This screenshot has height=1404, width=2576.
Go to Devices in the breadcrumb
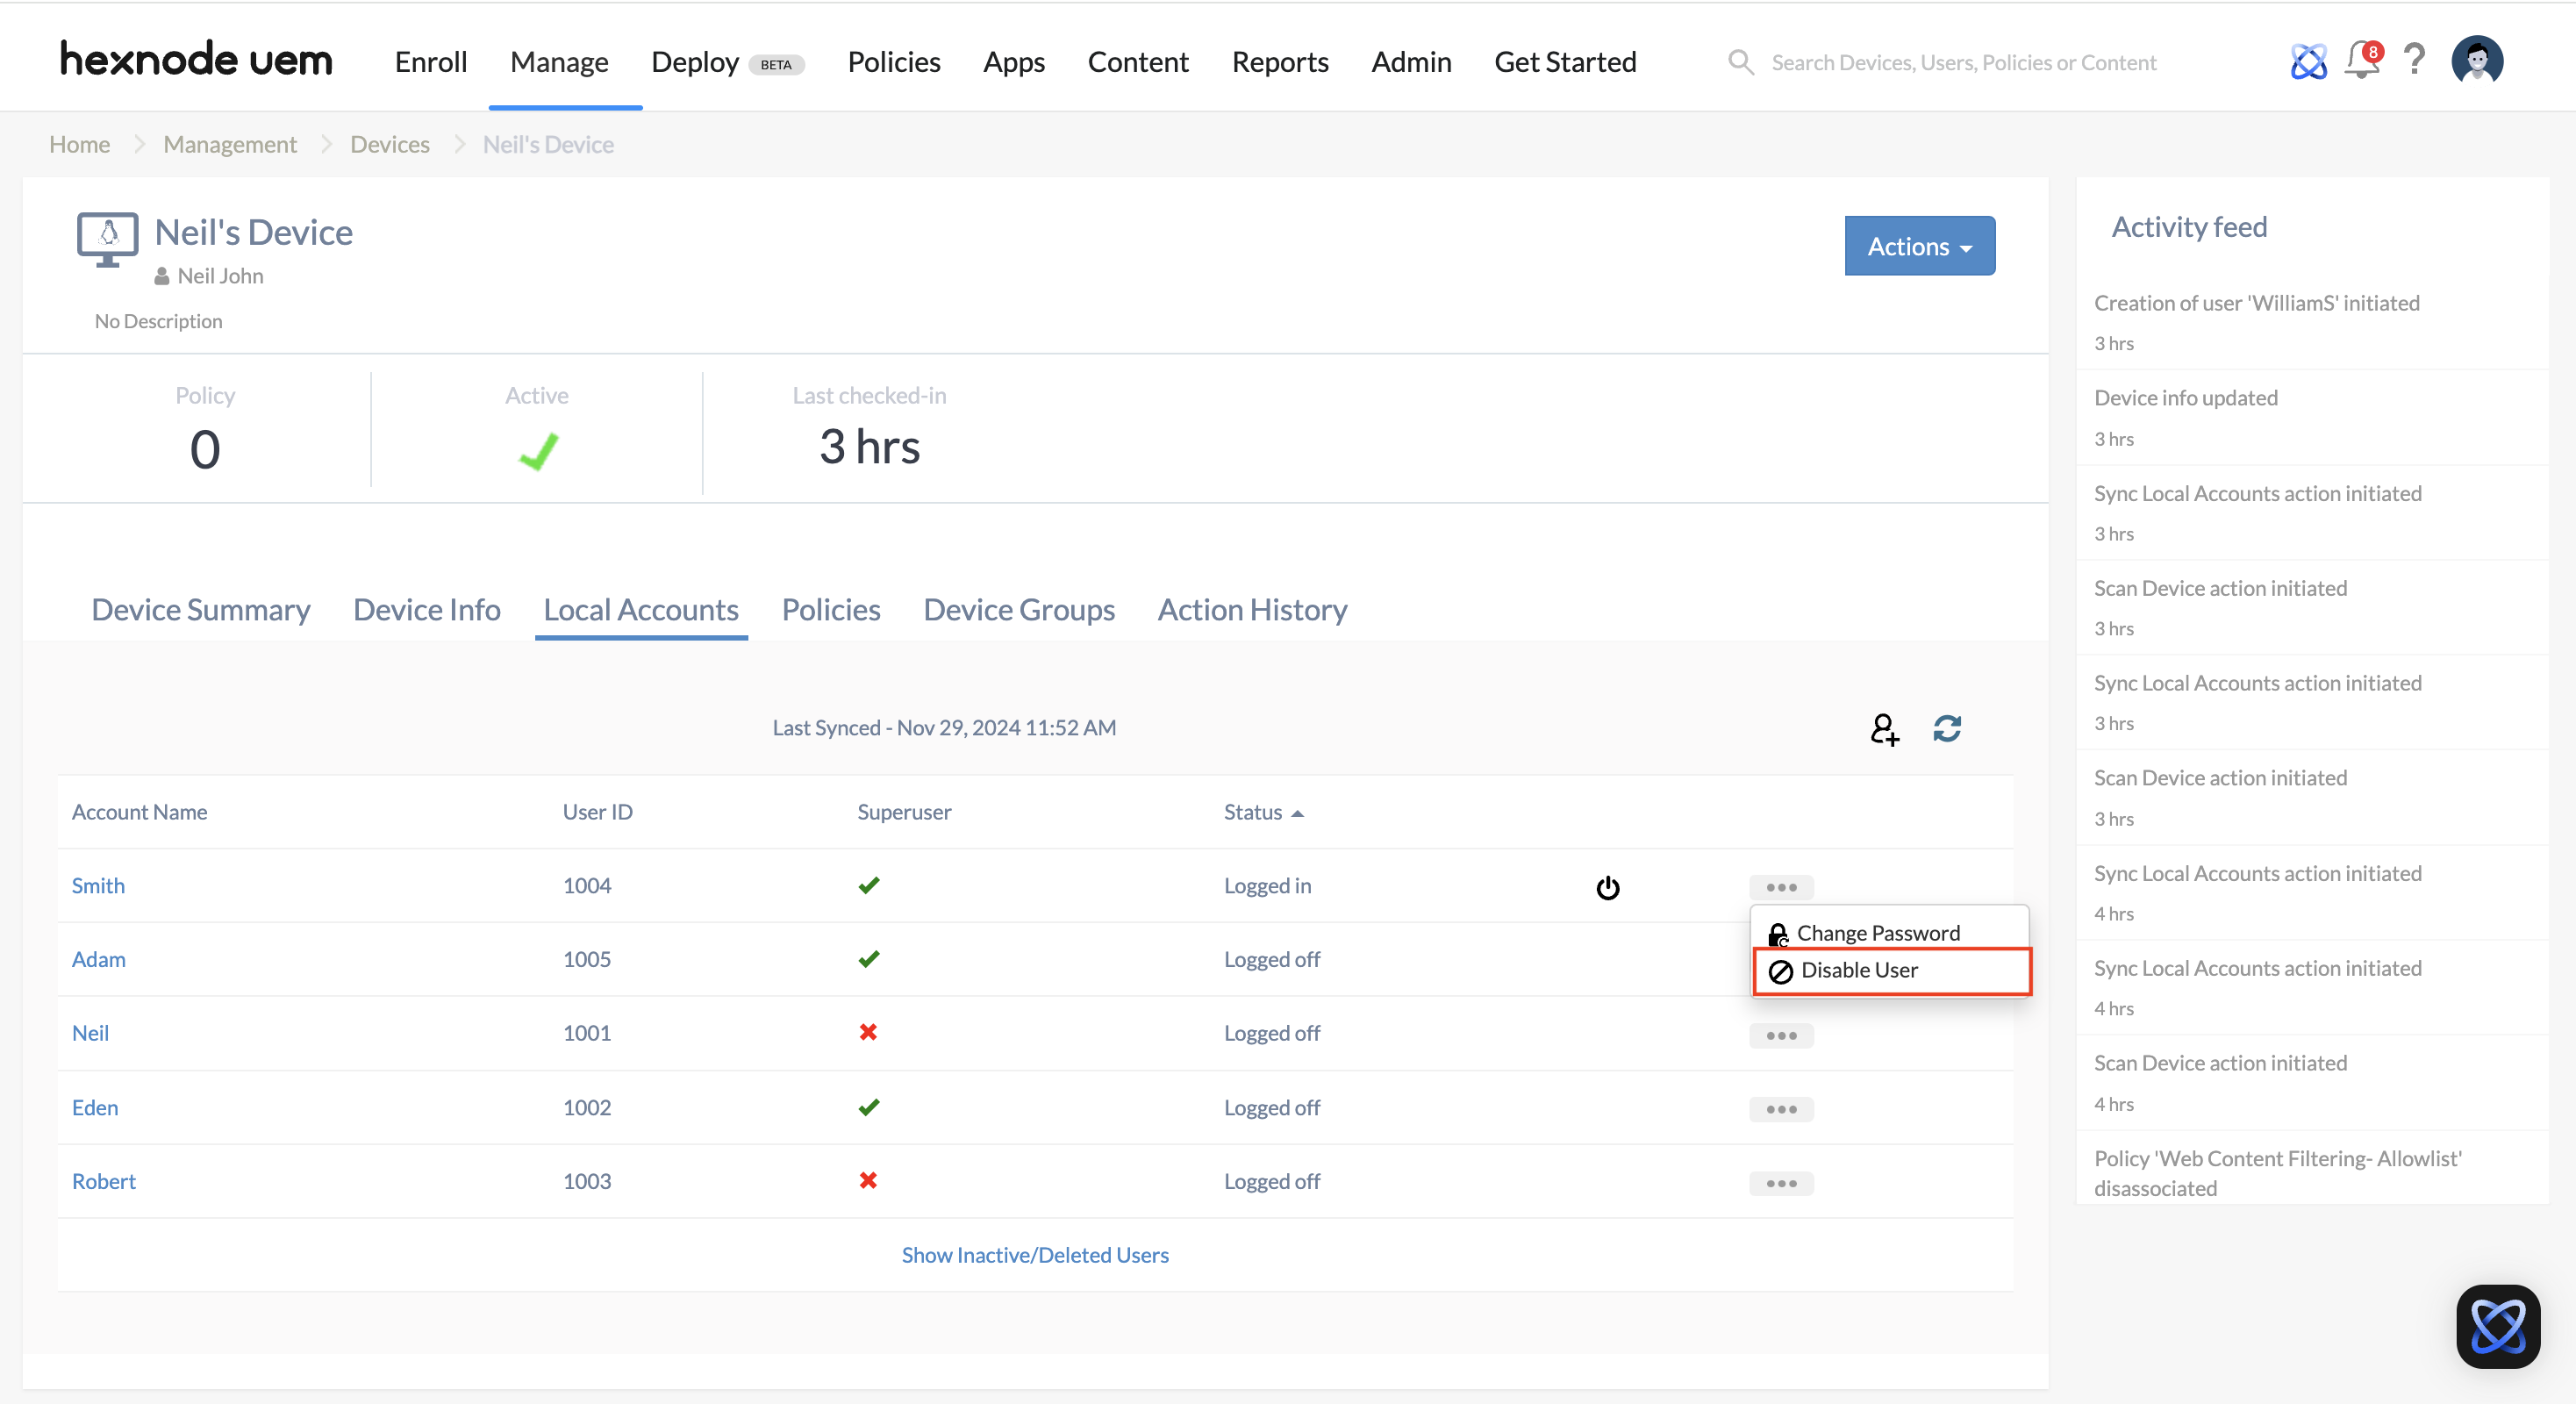pos(389,144)
